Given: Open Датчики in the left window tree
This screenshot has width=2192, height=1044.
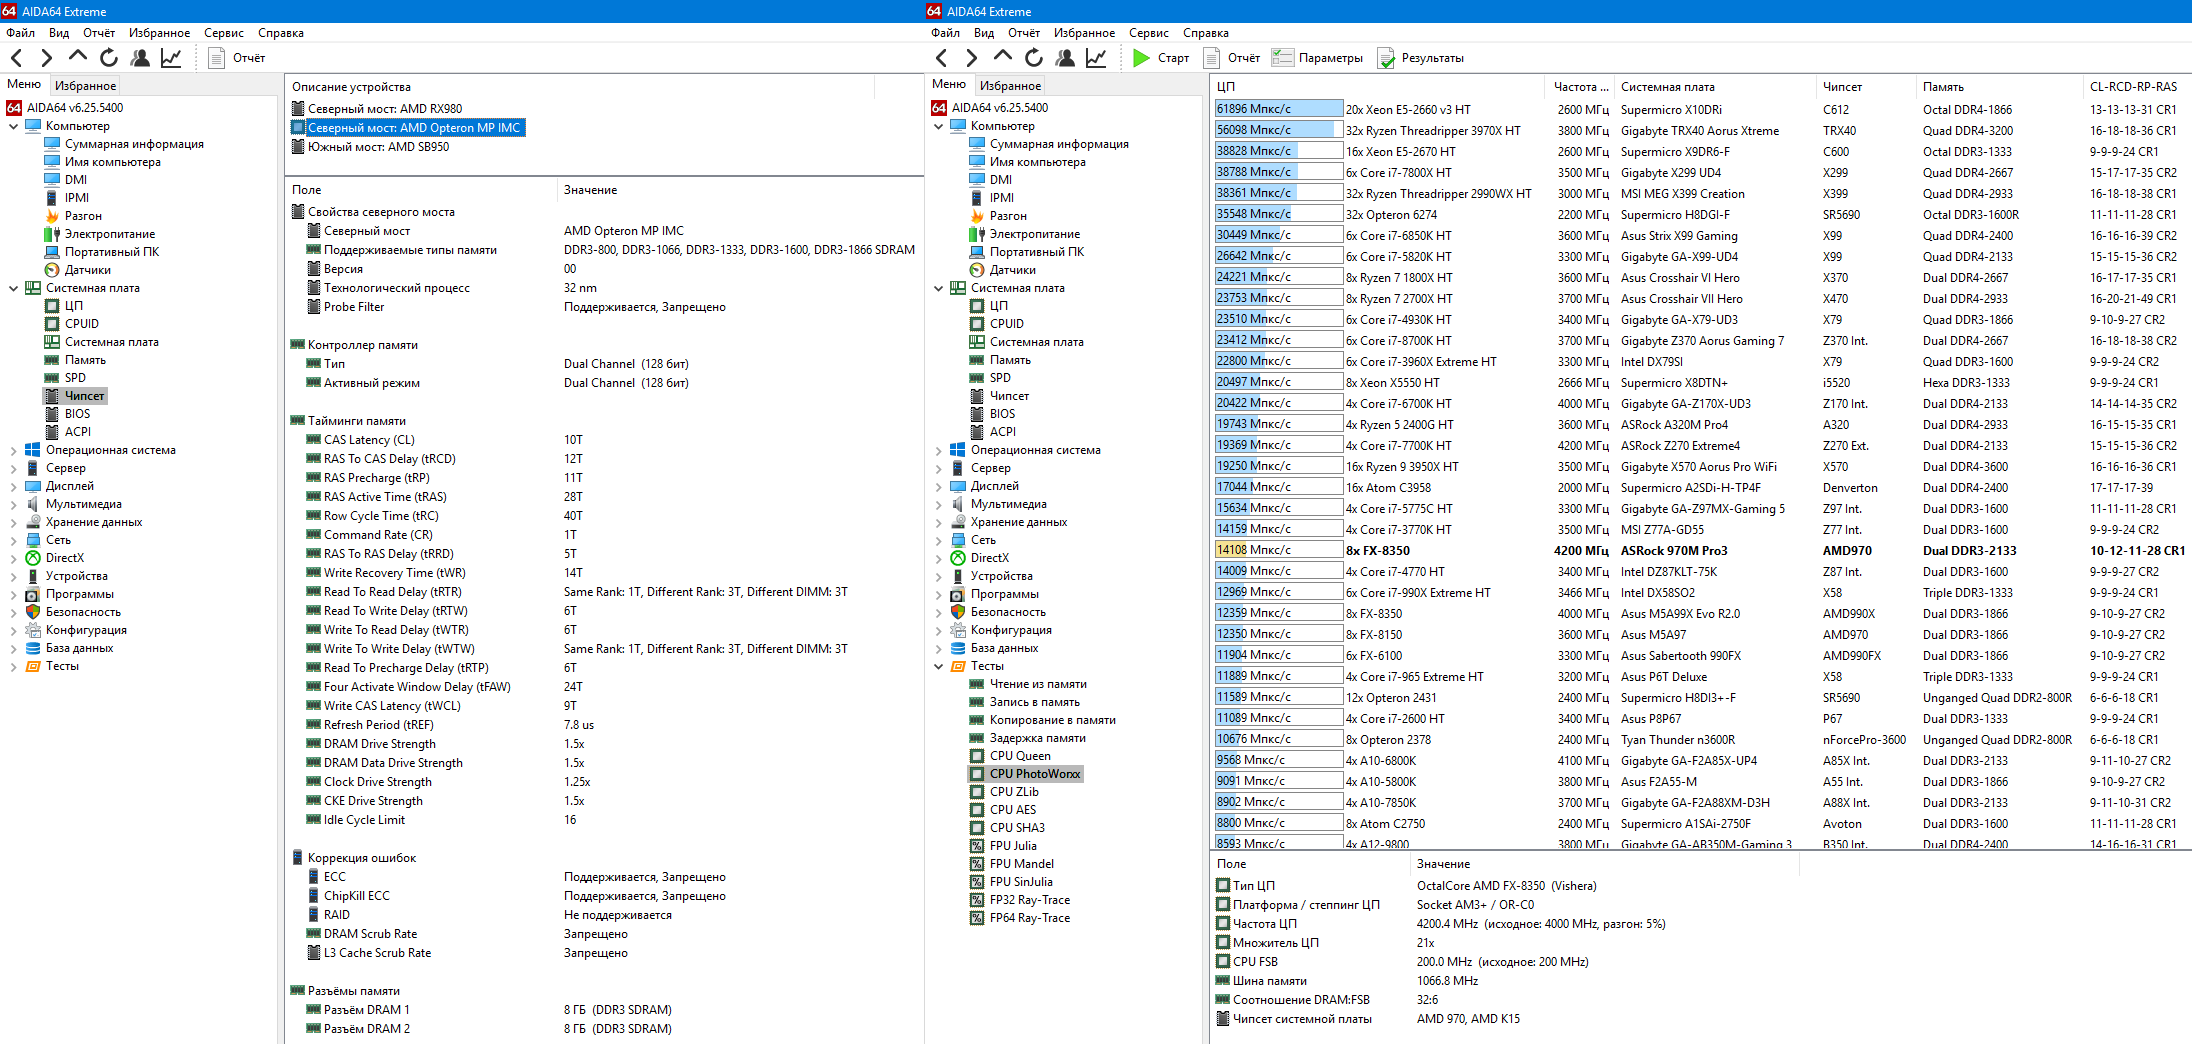Looking at the screenshot, I should (x=88, y=270).
